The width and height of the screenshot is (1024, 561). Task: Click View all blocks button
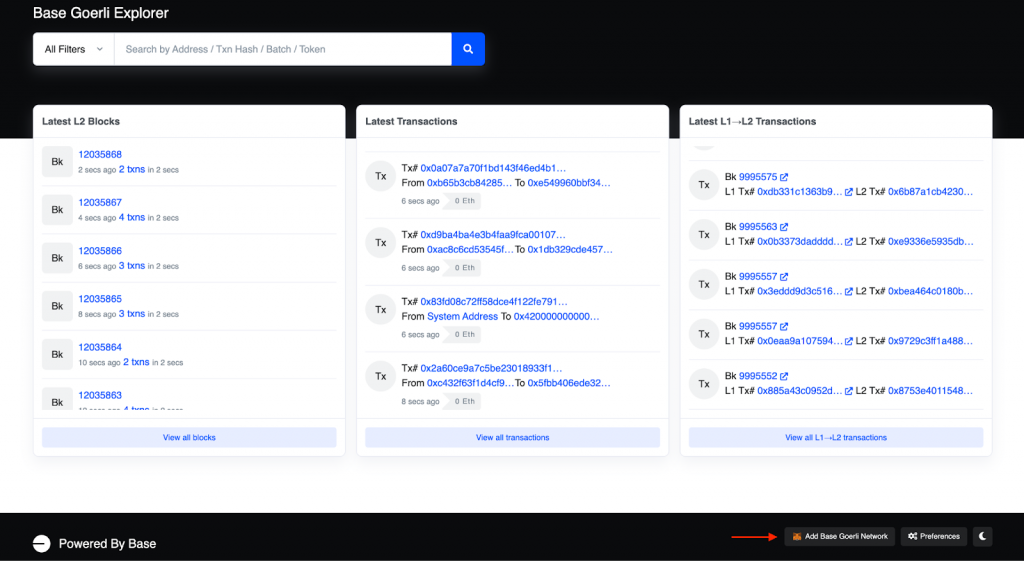point(189,438)
